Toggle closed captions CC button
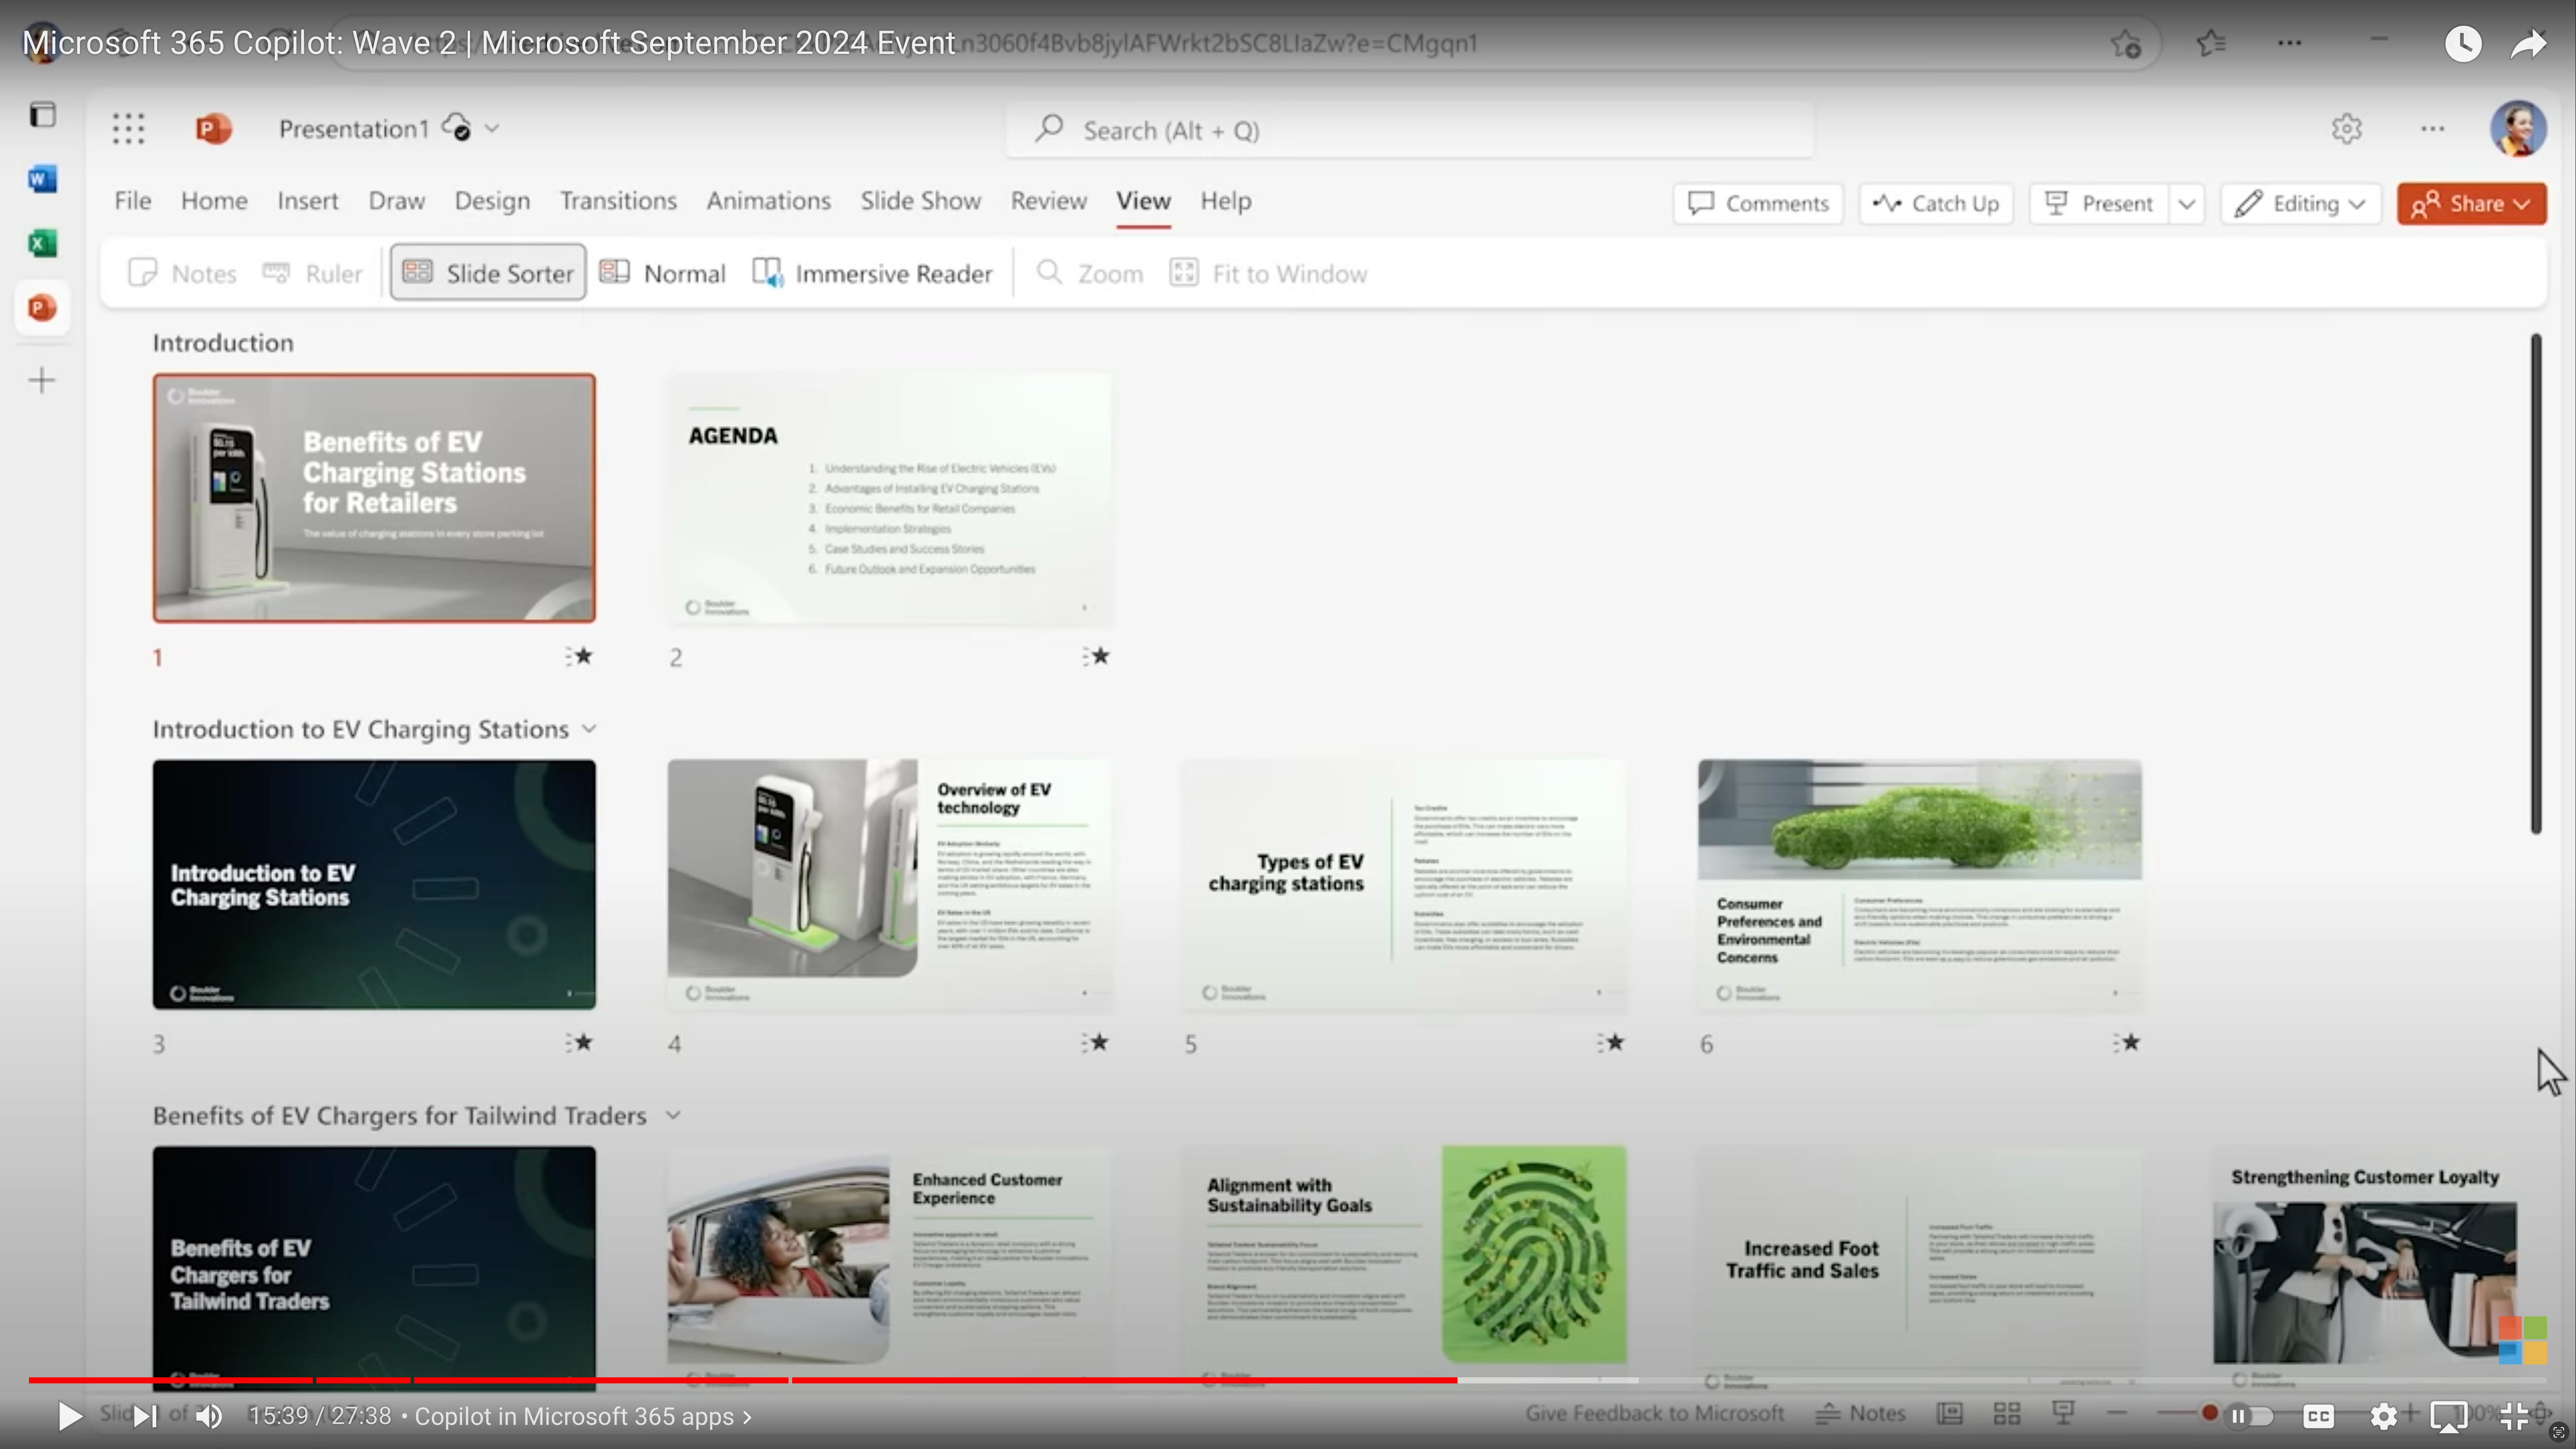Screen dimensions: 2576x1449 coord(2319,1416)
